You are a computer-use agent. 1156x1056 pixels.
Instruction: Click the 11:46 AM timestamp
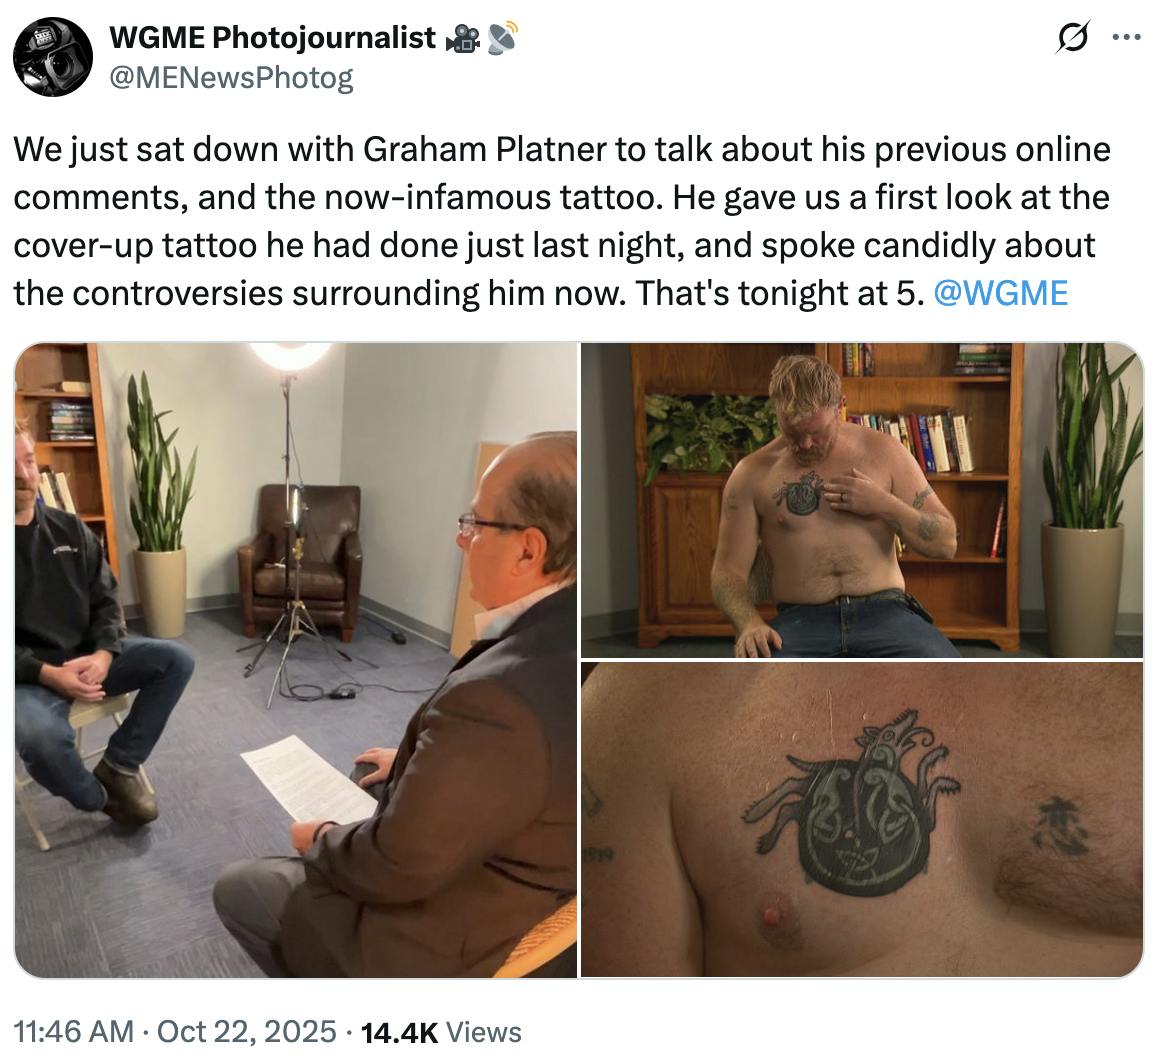pos(73,1031)
